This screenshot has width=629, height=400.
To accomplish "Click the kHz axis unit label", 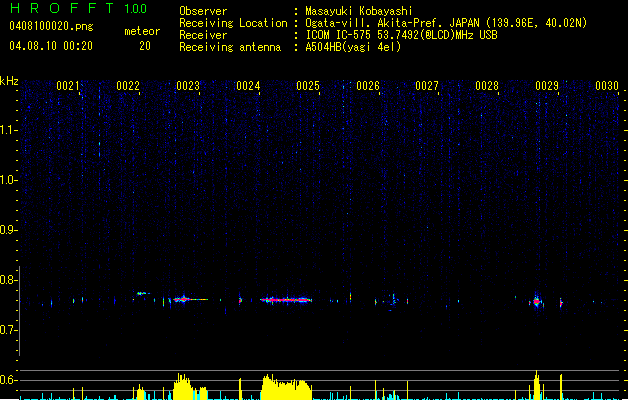I will click(x=9, y=81).
